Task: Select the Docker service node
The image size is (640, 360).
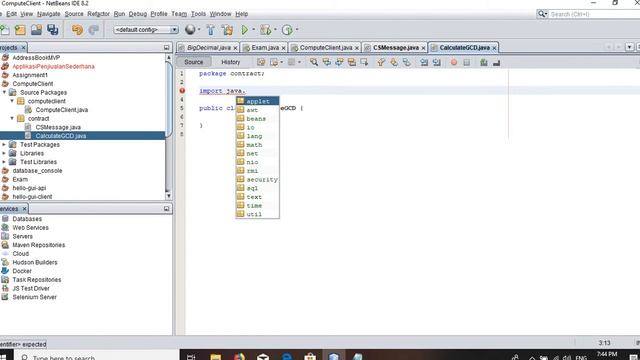Action: pos(22,271)
